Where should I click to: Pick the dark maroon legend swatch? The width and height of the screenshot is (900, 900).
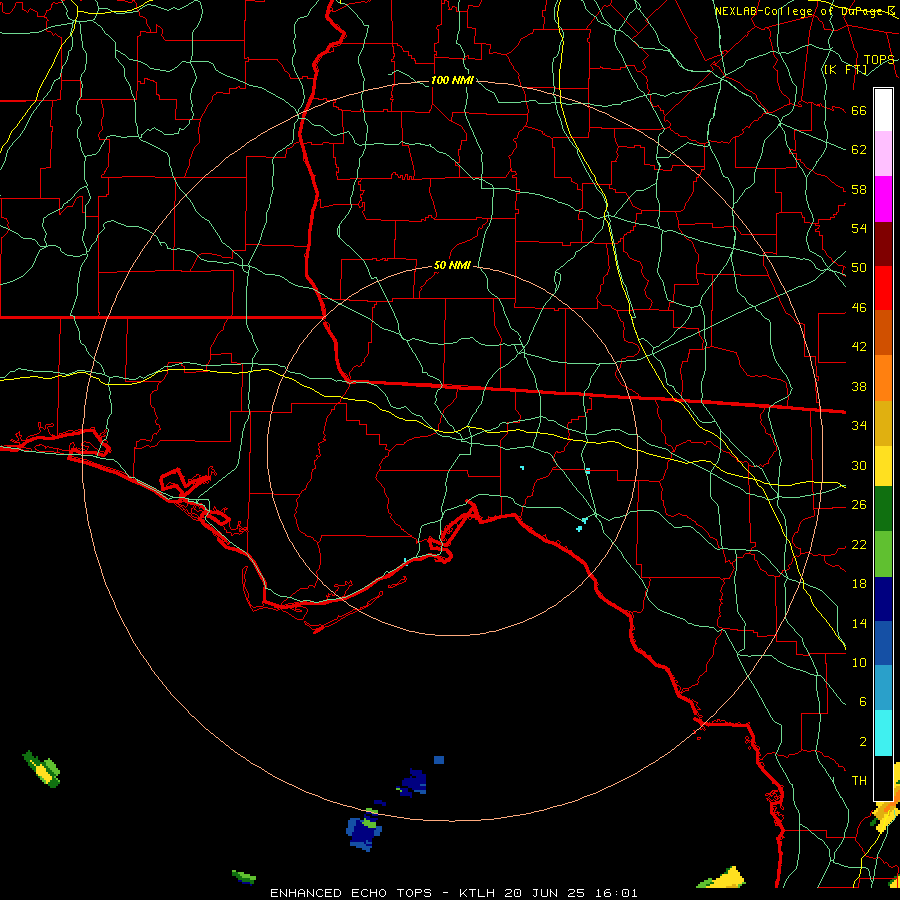tap(883, 245)
